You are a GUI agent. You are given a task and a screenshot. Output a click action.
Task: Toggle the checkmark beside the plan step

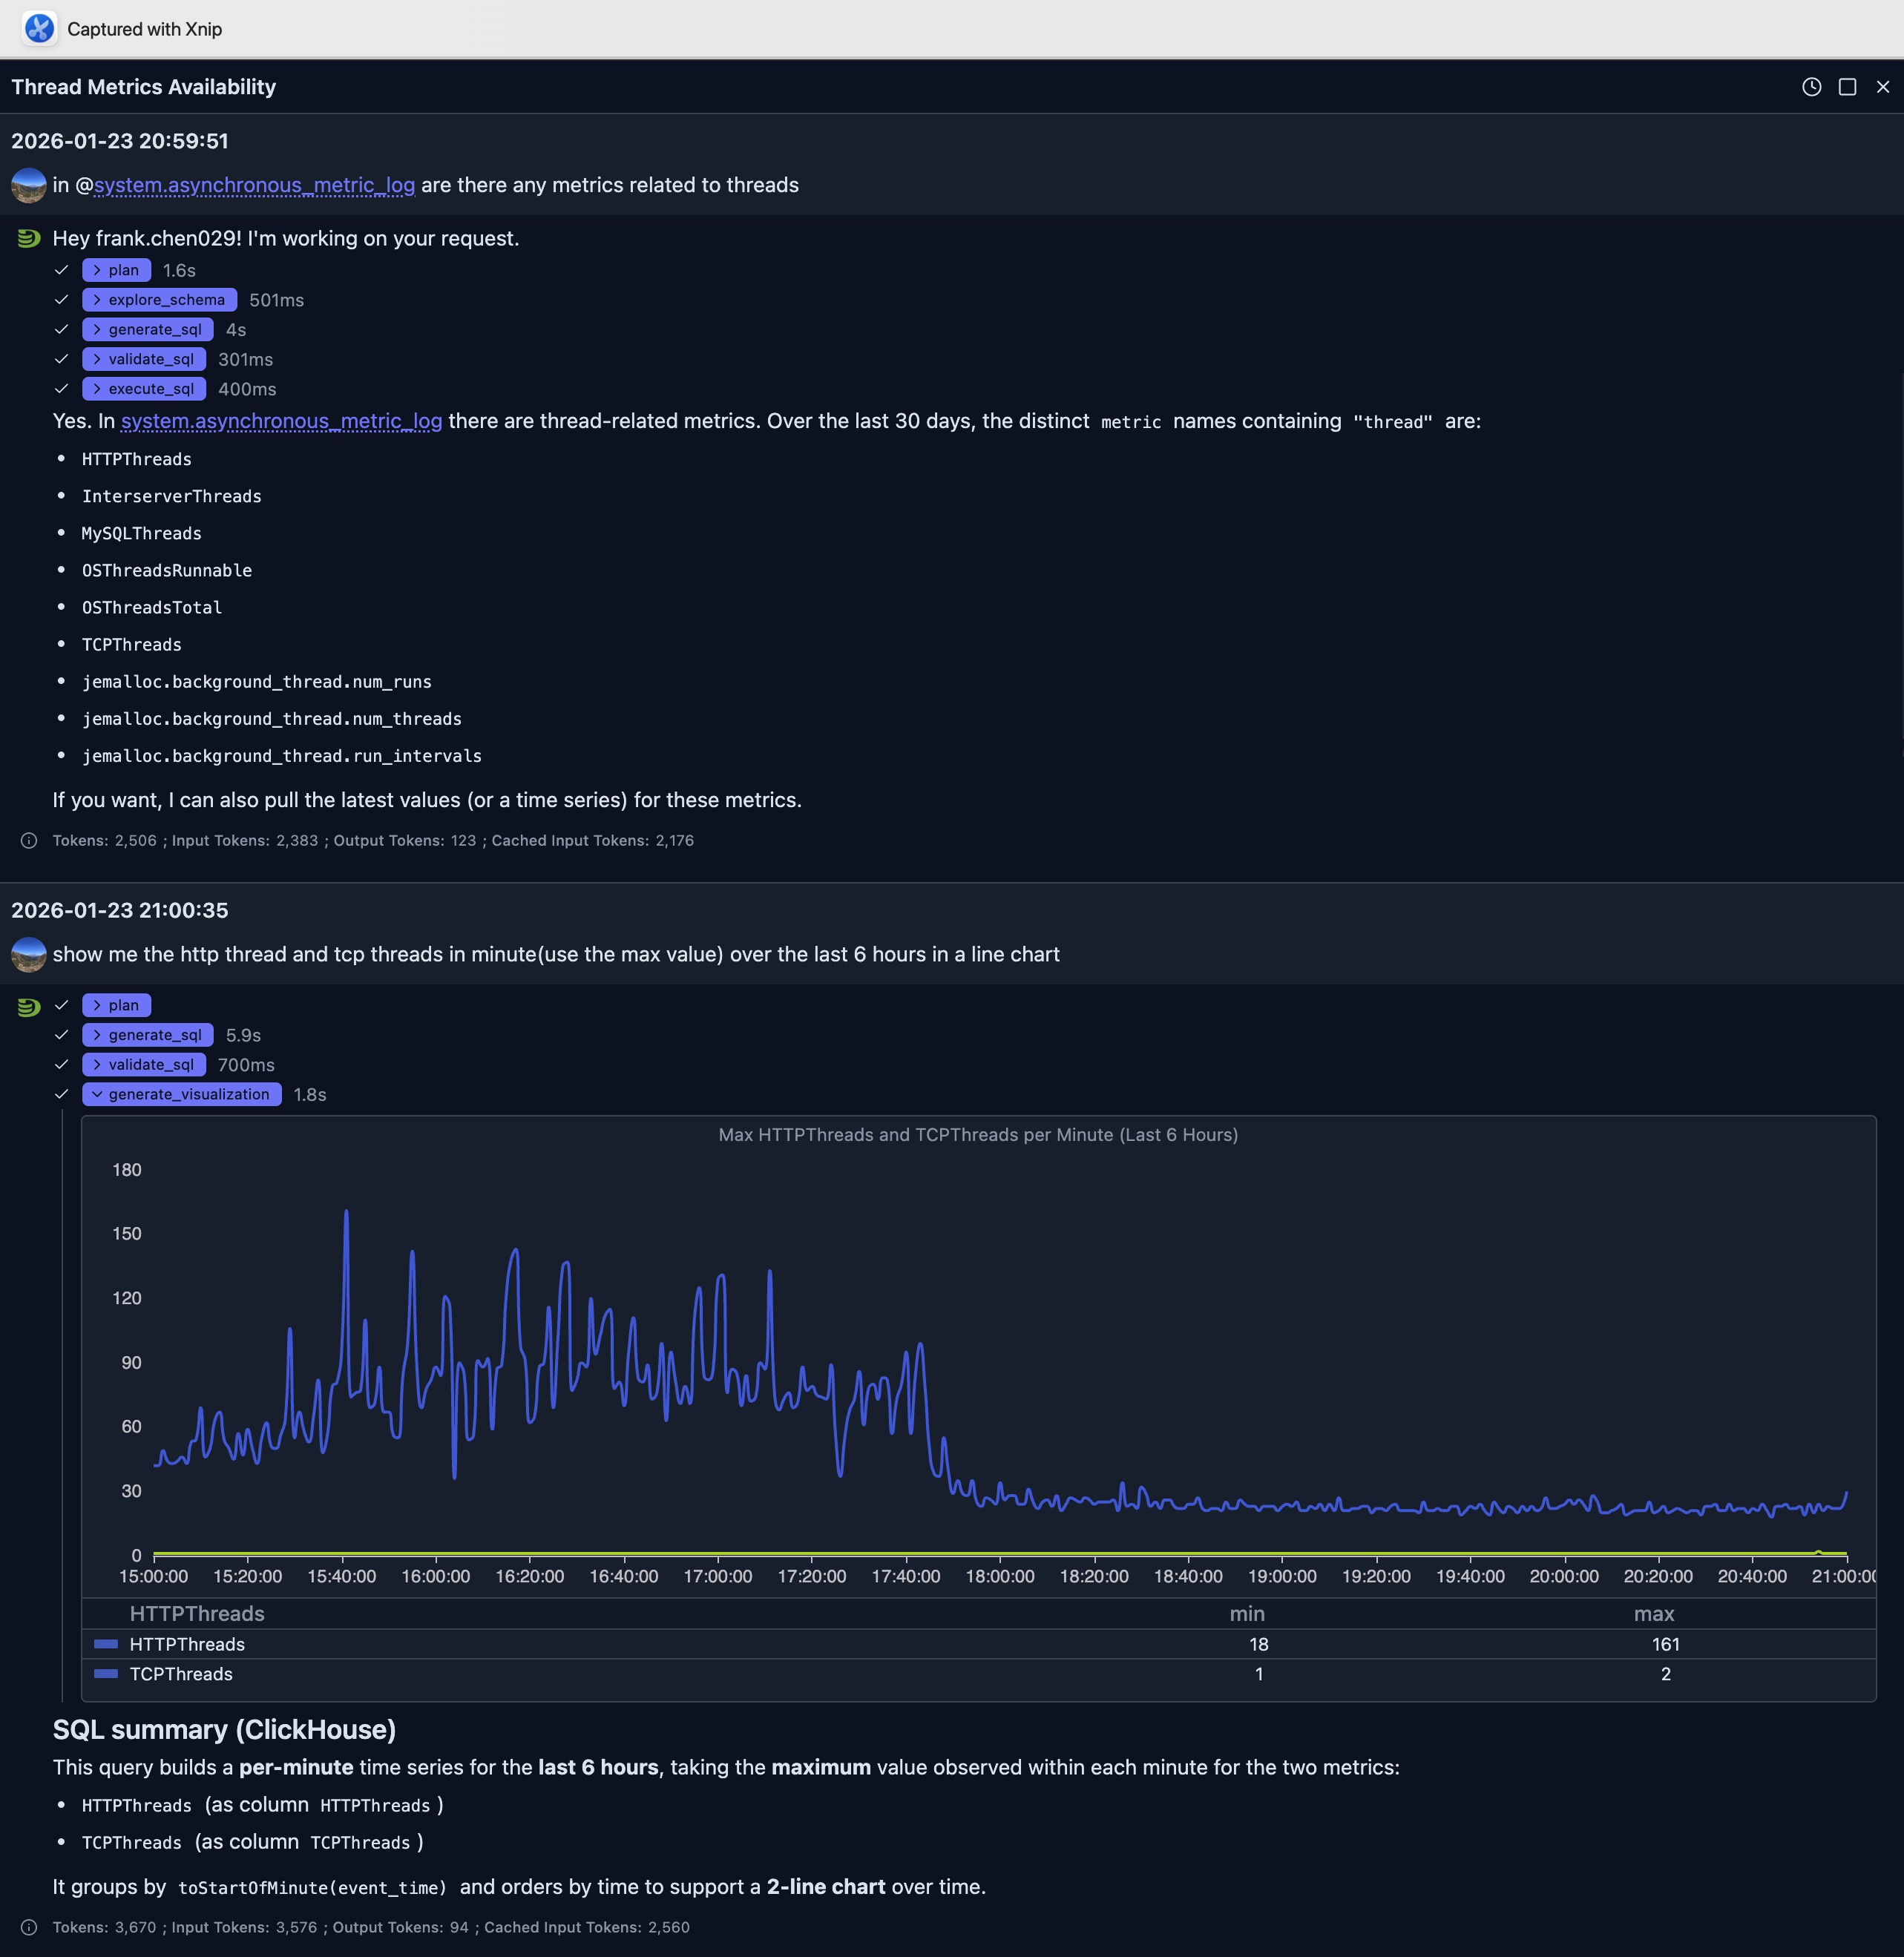click(x=61, y=270)
